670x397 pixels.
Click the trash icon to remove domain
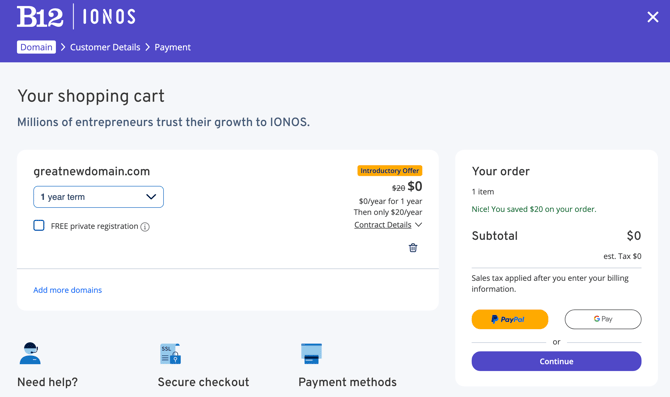tap(413, 248)
